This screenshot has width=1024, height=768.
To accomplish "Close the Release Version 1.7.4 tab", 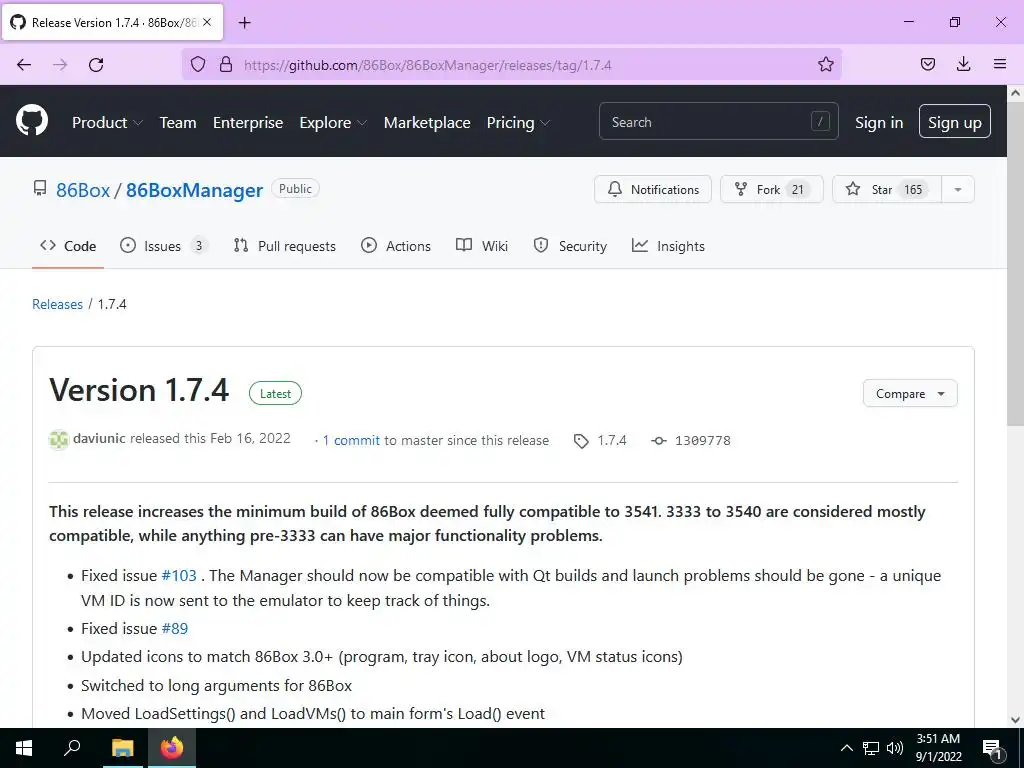I will (x=207, y=22).
